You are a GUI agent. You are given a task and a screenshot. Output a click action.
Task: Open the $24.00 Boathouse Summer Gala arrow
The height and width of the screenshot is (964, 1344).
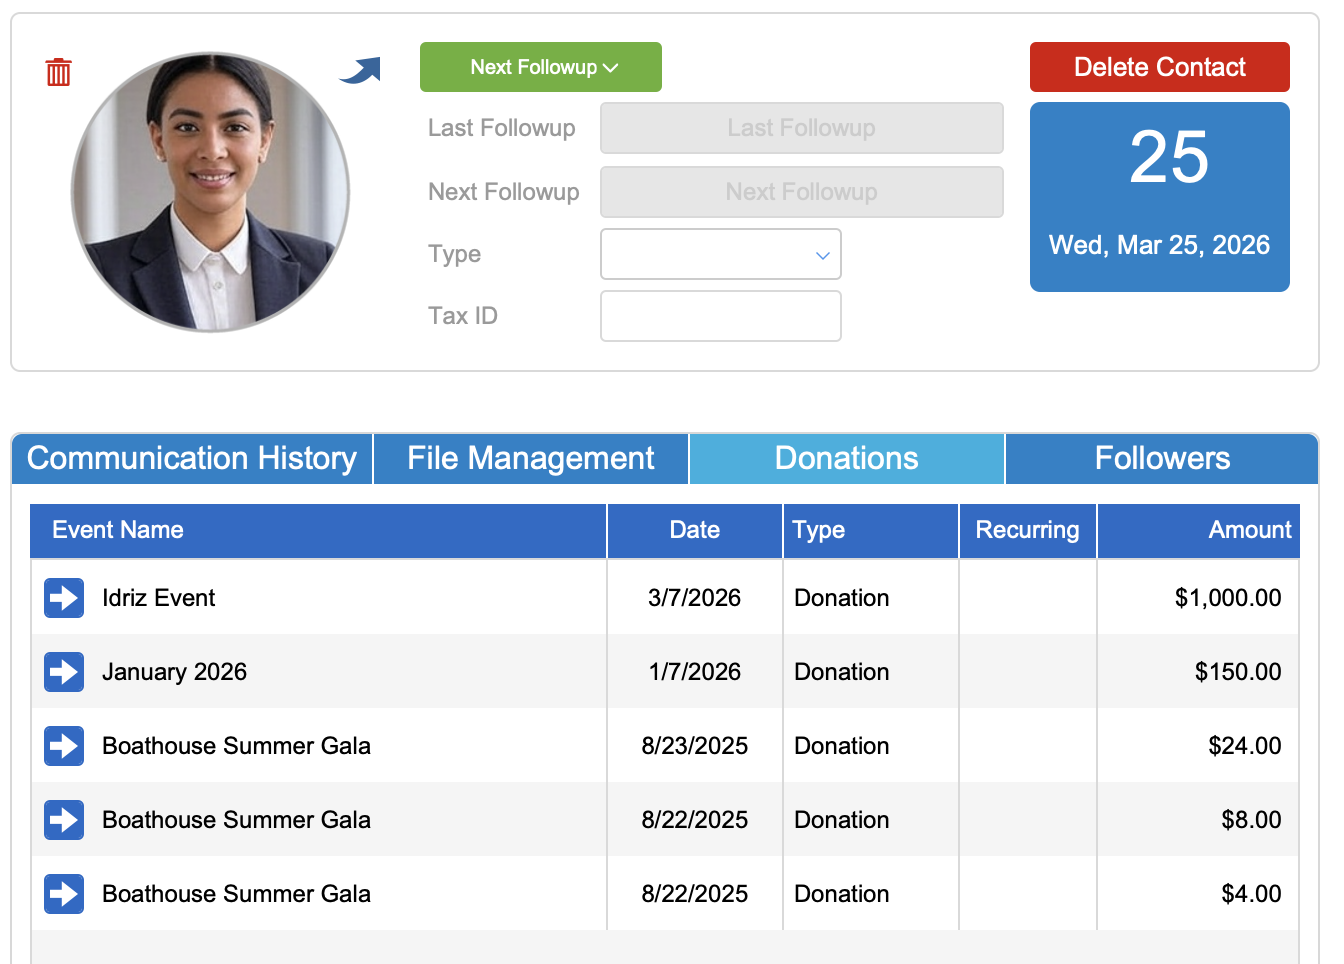pos(64,746)
